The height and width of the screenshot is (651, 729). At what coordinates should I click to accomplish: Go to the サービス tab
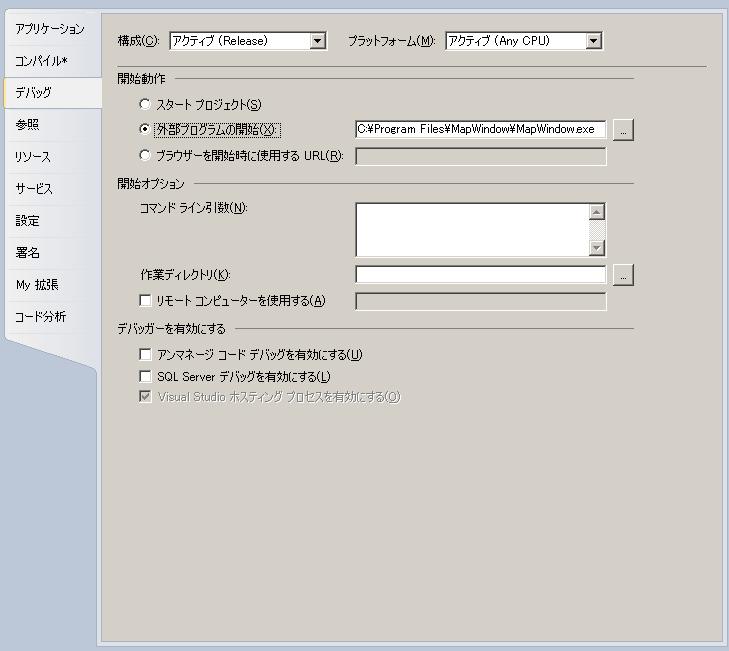click(33, 189)
